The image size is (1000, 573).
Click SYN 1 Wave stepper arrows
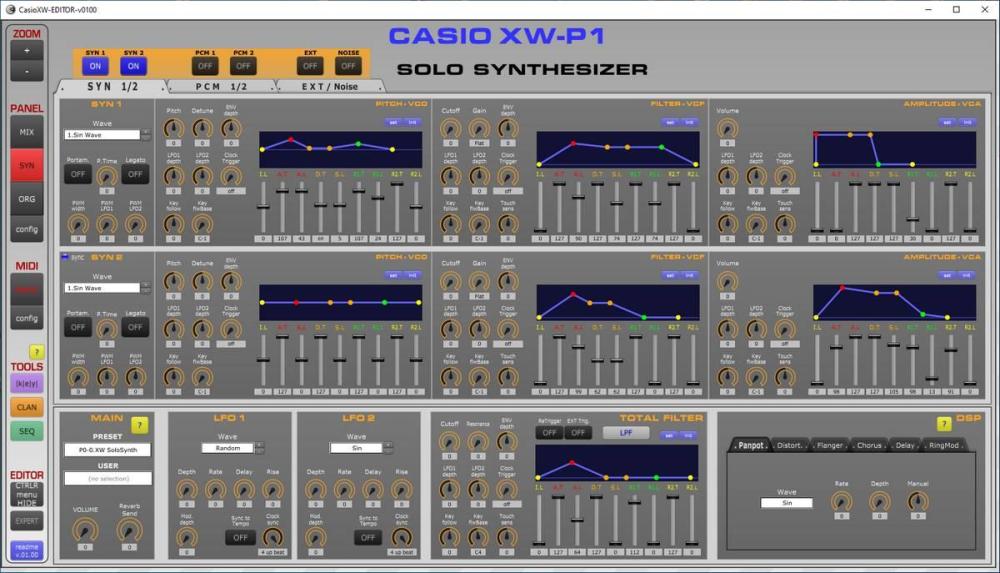[146, 135]
